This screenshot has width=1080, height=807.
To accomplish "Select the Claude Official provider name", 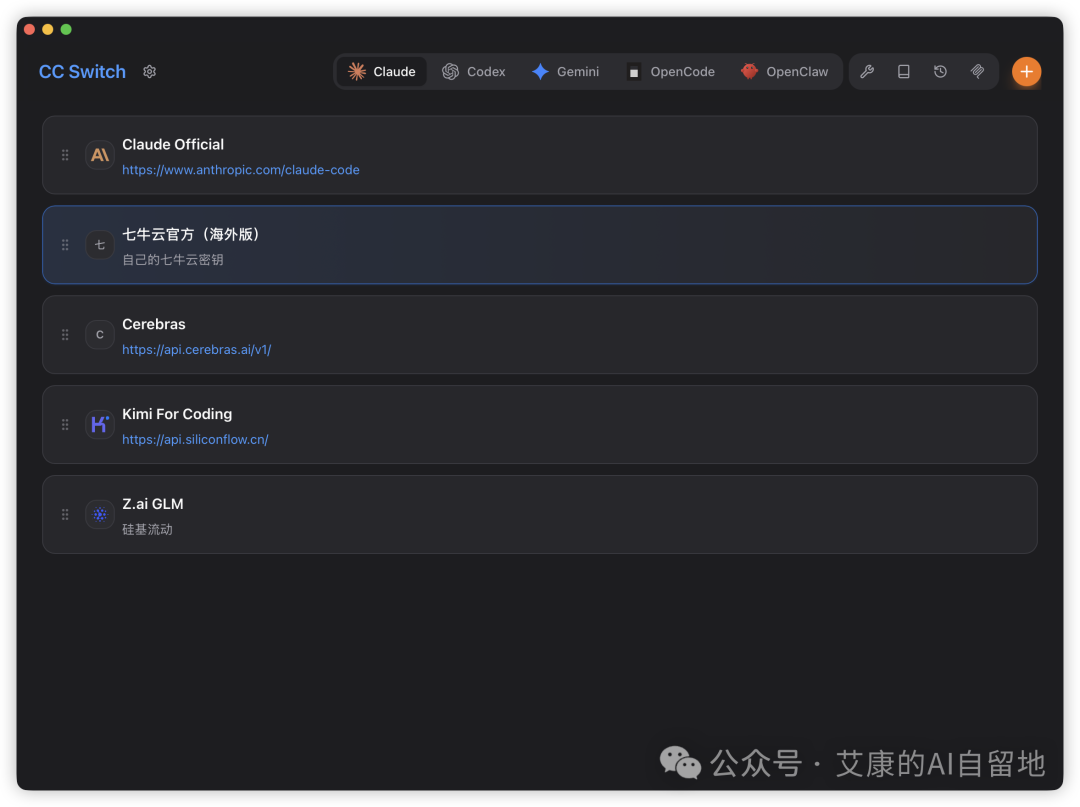I will pyautogui.click(x=173, y=145).
